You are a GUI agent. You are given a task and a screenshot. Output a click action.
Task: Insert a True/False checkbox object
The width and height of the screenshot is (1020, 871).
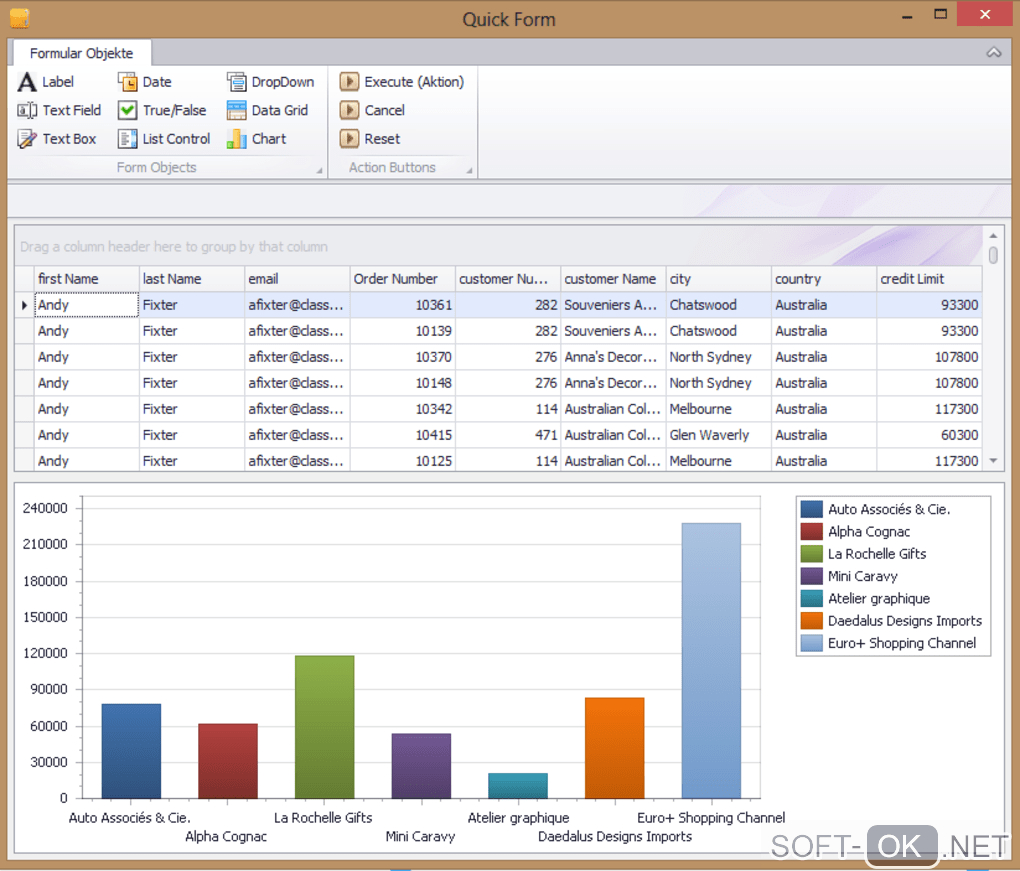click(x=127, y=111)
